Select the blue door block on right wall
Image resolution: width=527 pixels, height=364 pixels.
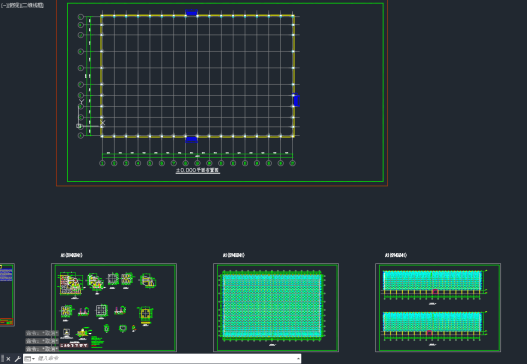pos(296,100)
